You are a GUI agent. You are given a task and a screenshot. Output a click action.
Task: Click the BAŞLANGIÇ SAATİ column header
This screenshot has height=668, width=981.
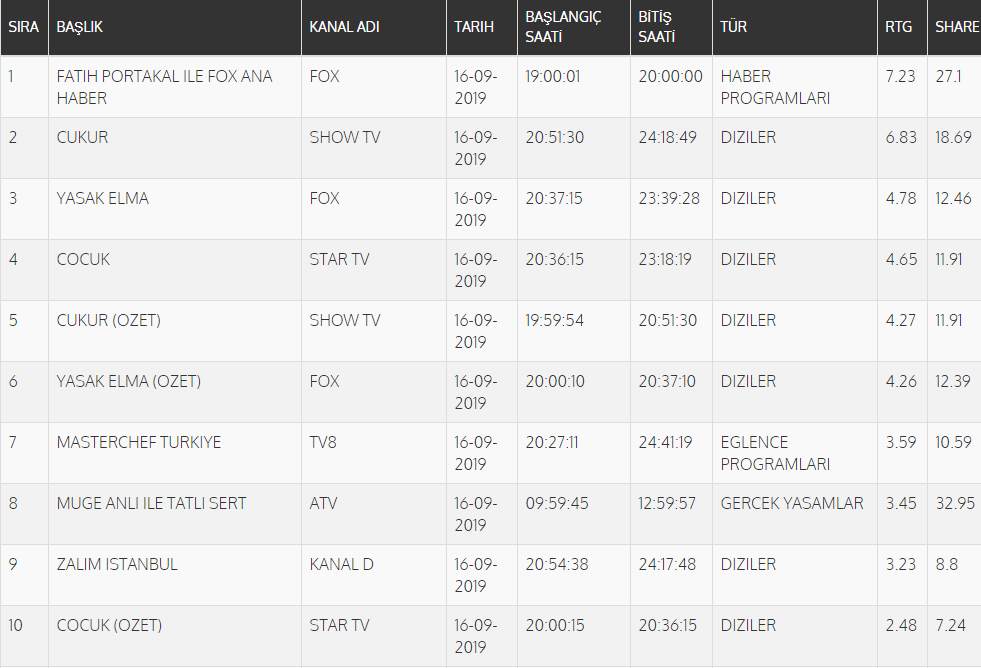574,27
